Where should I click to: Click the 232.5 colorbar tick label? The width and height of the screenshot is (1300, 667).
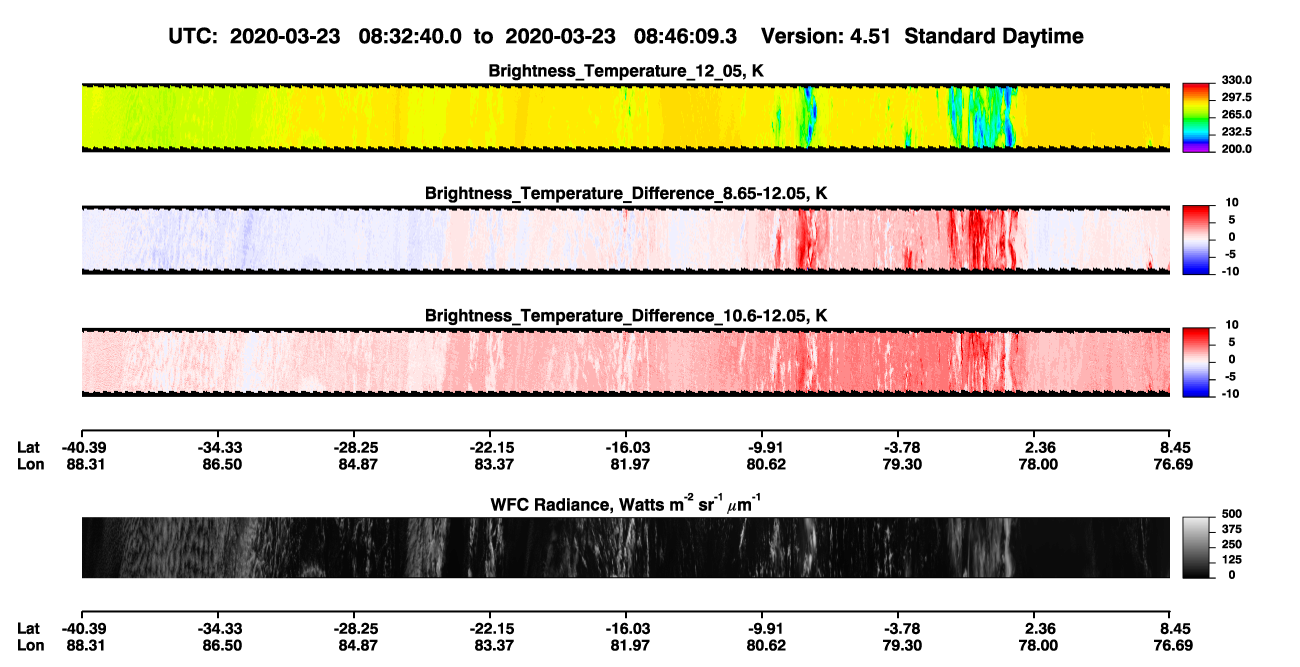coord(1237,132)
